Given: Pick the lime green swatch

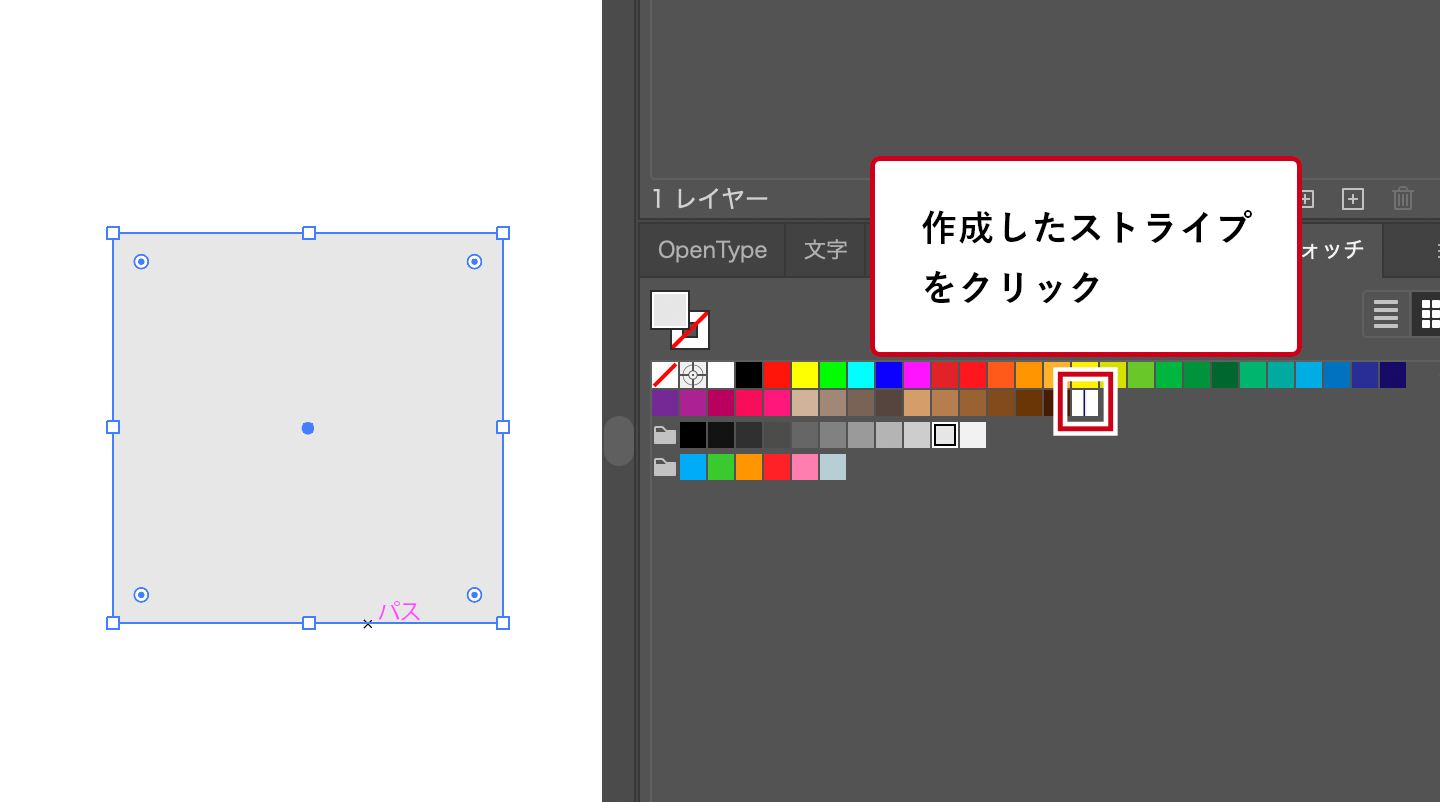Looking at the screenshot, I should [1141, 375].
